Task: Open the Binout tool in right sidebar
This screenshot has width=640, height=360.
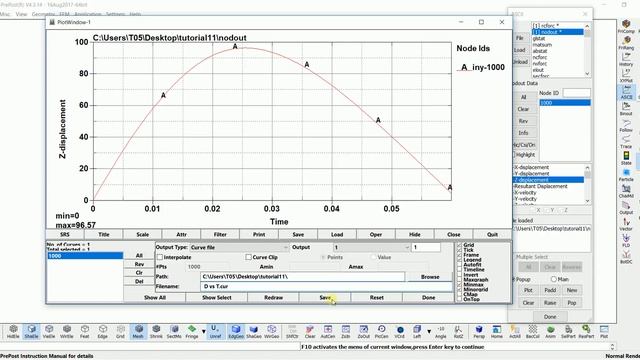Action: [626, 109]
